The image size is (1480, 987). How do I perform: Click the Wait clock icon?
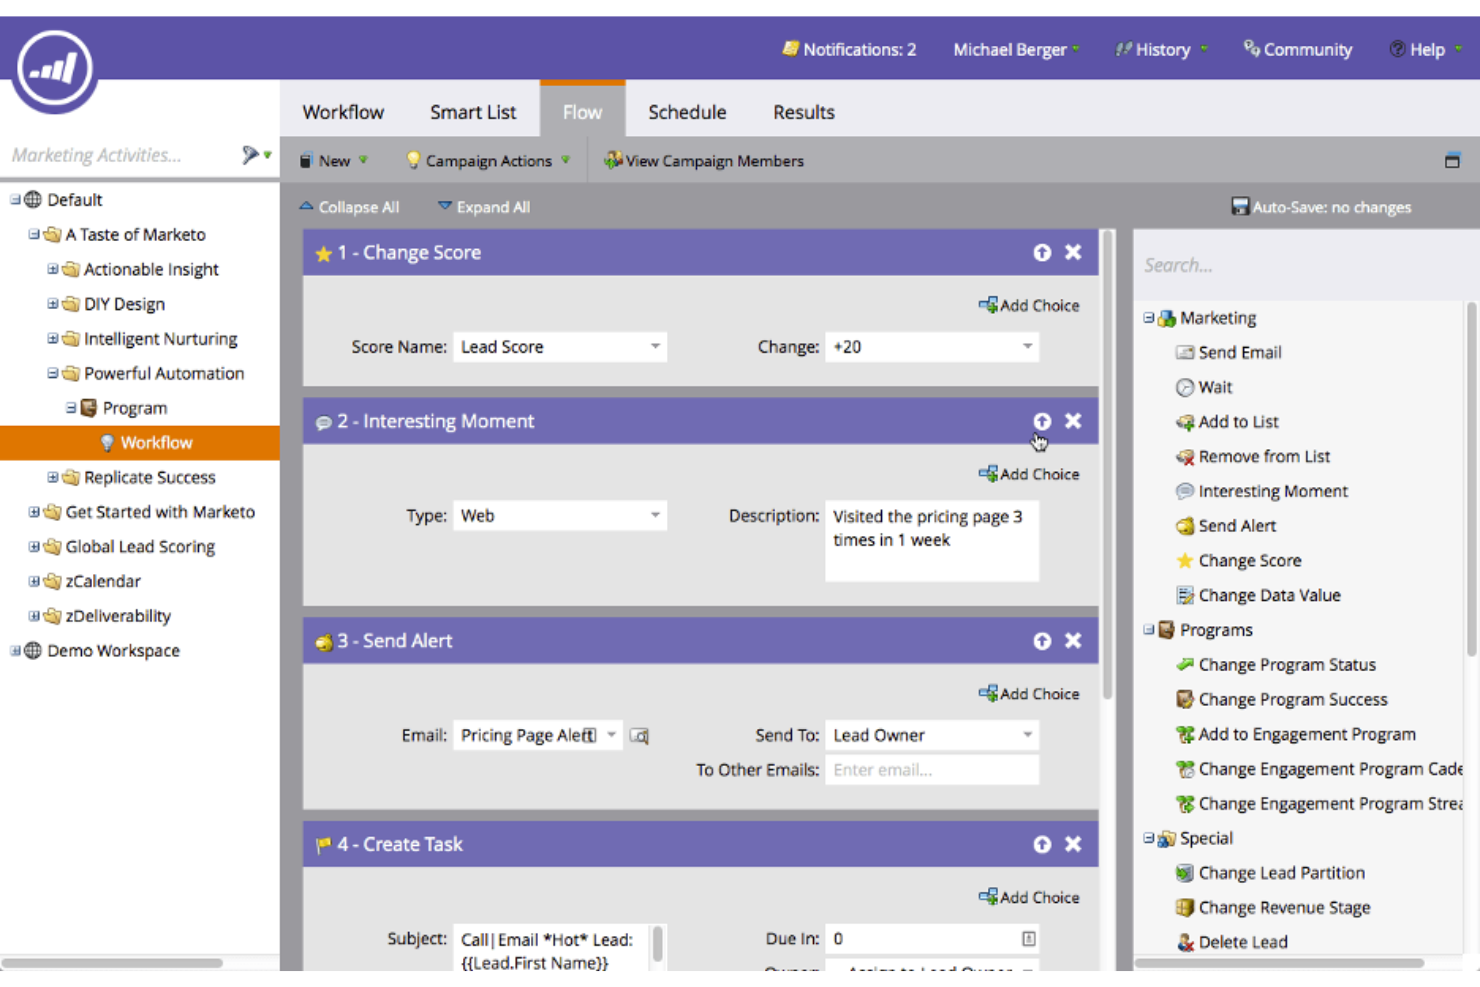pos(1186,387)
